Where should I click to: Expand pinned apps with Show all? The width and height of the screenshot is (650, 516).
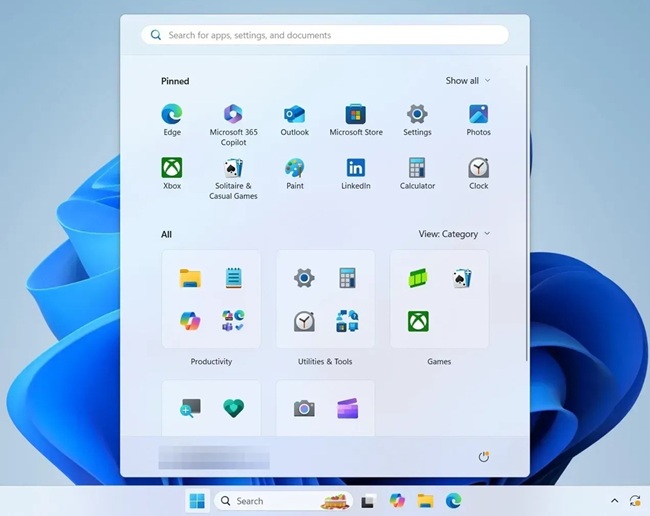468,81
